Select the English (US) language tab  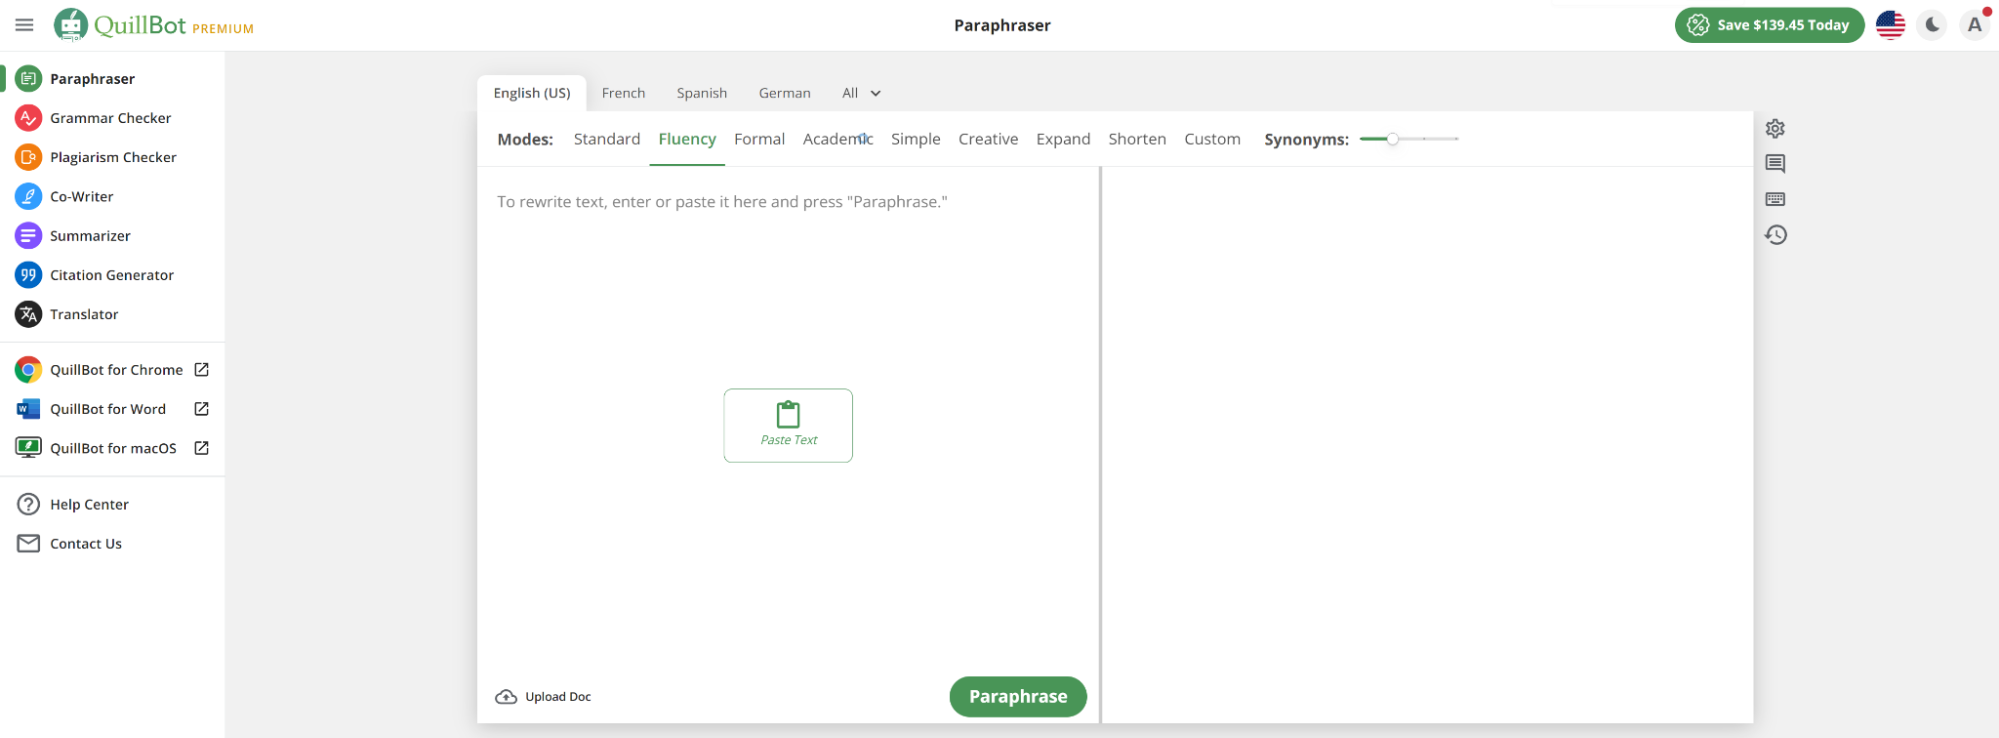(x=532, y=93)
